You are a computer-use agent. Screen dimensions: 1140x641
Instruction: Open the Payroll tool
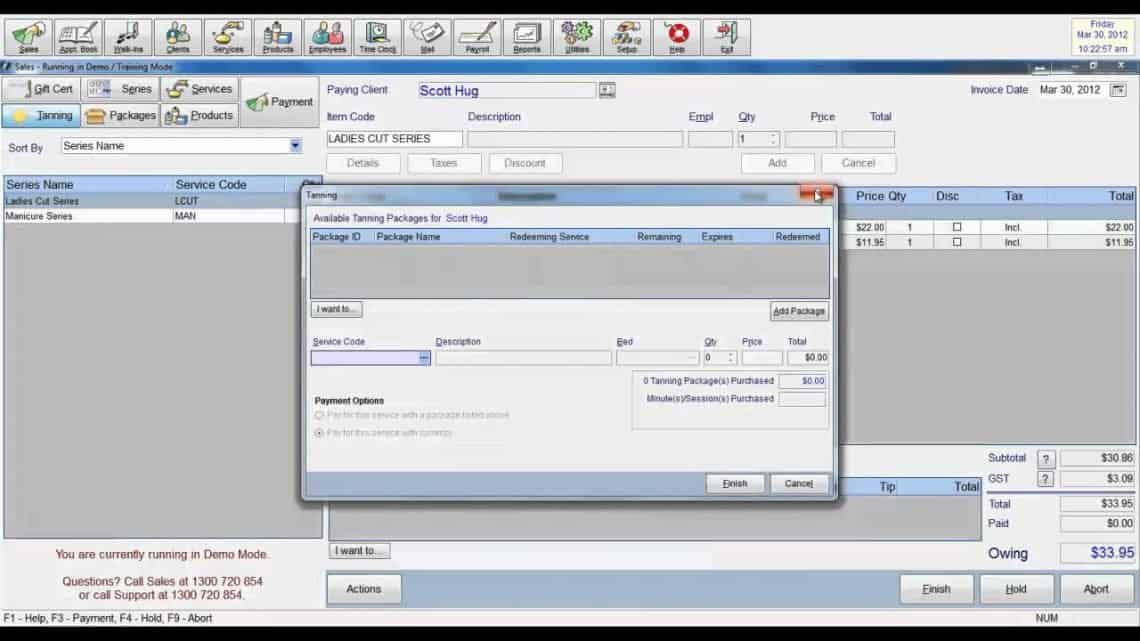click(477, 33)
